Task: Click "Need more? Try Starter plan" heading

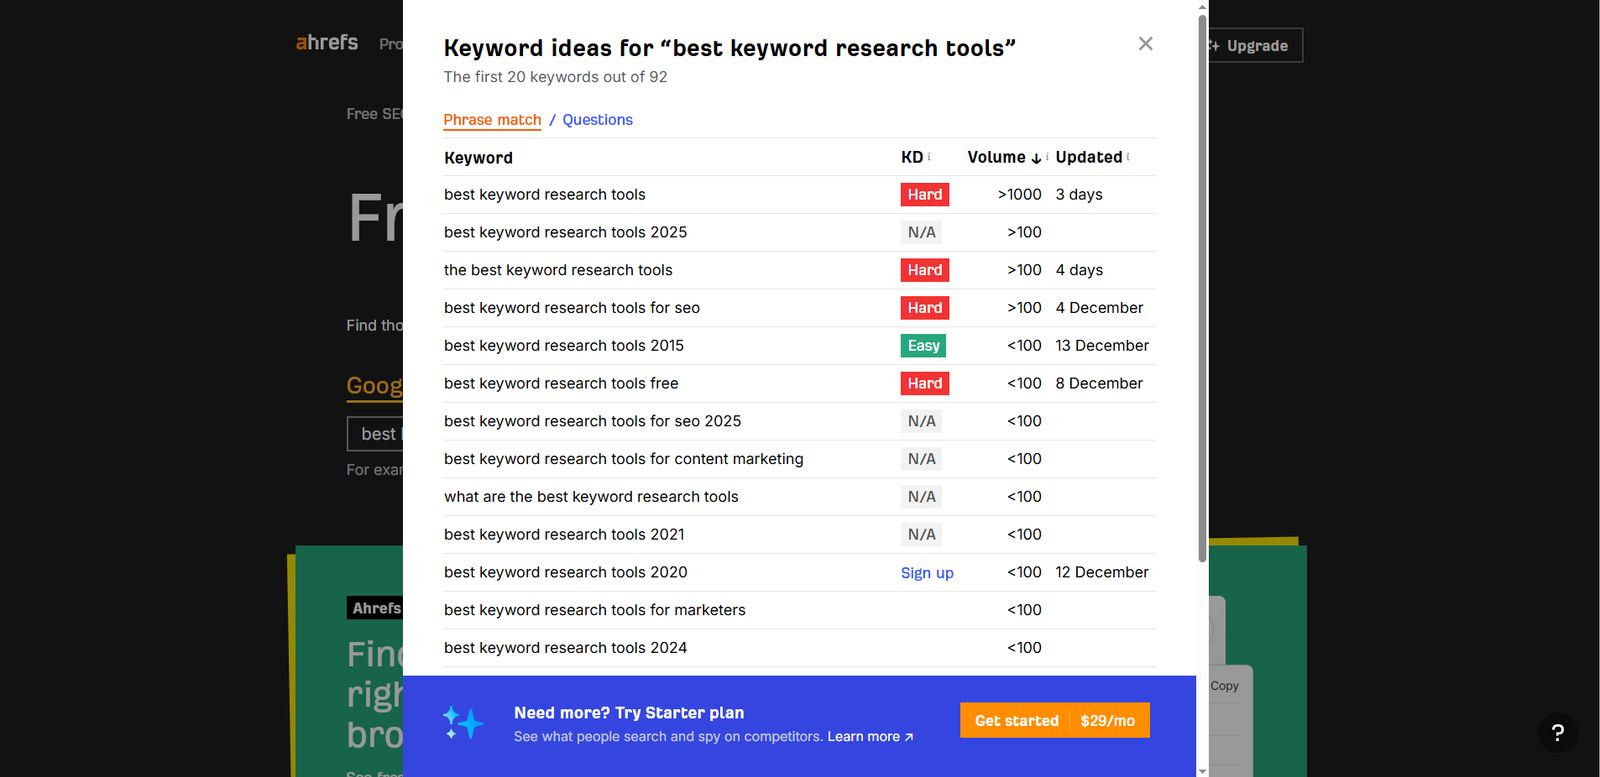Action: coord(629,713)
